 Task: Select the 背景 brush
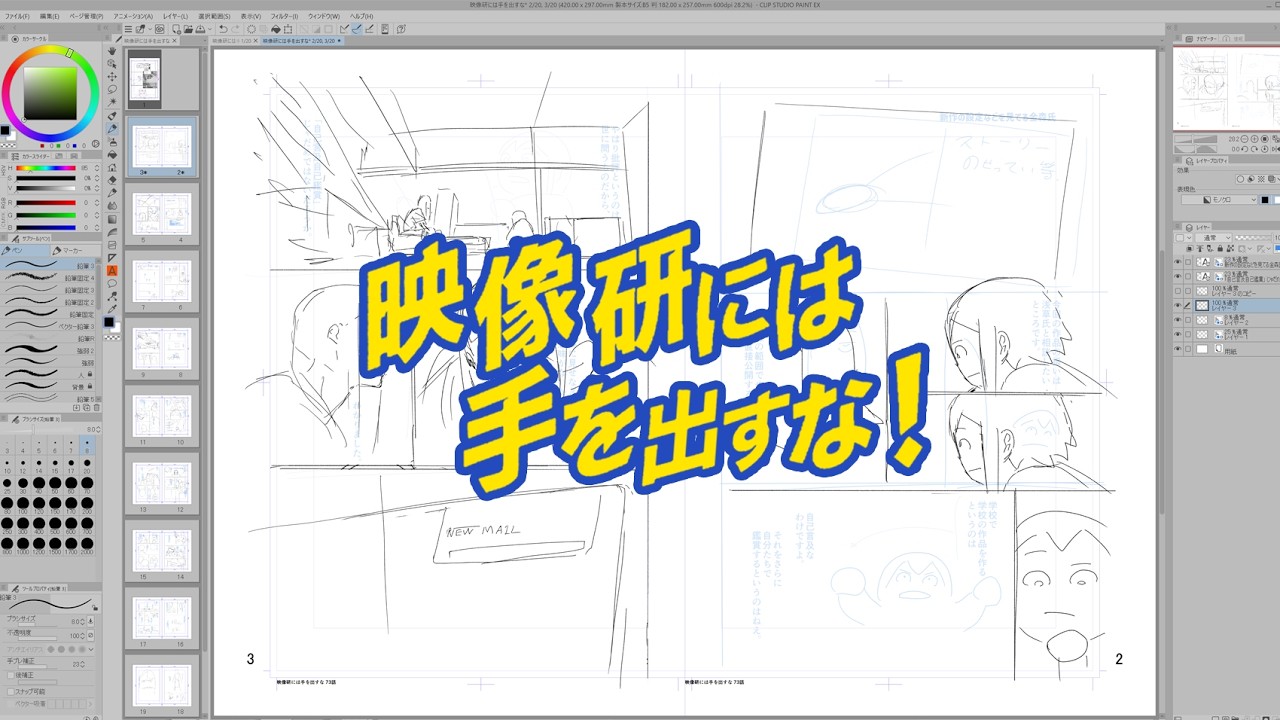[50, 387]
